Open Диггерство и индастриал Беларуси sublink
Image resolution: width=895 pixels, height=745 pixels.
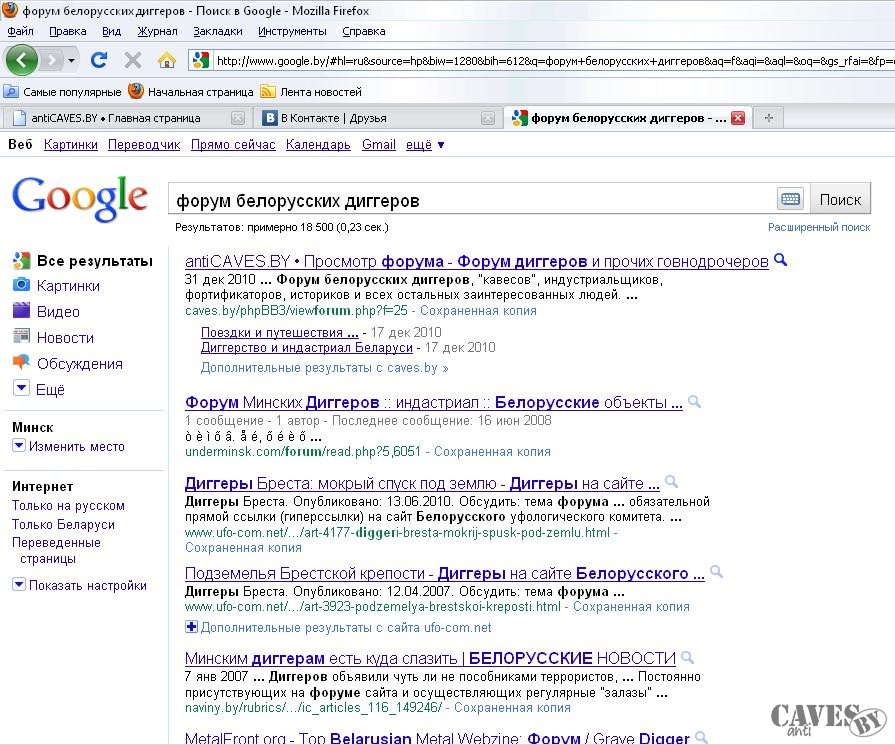[x=307, y=348]
